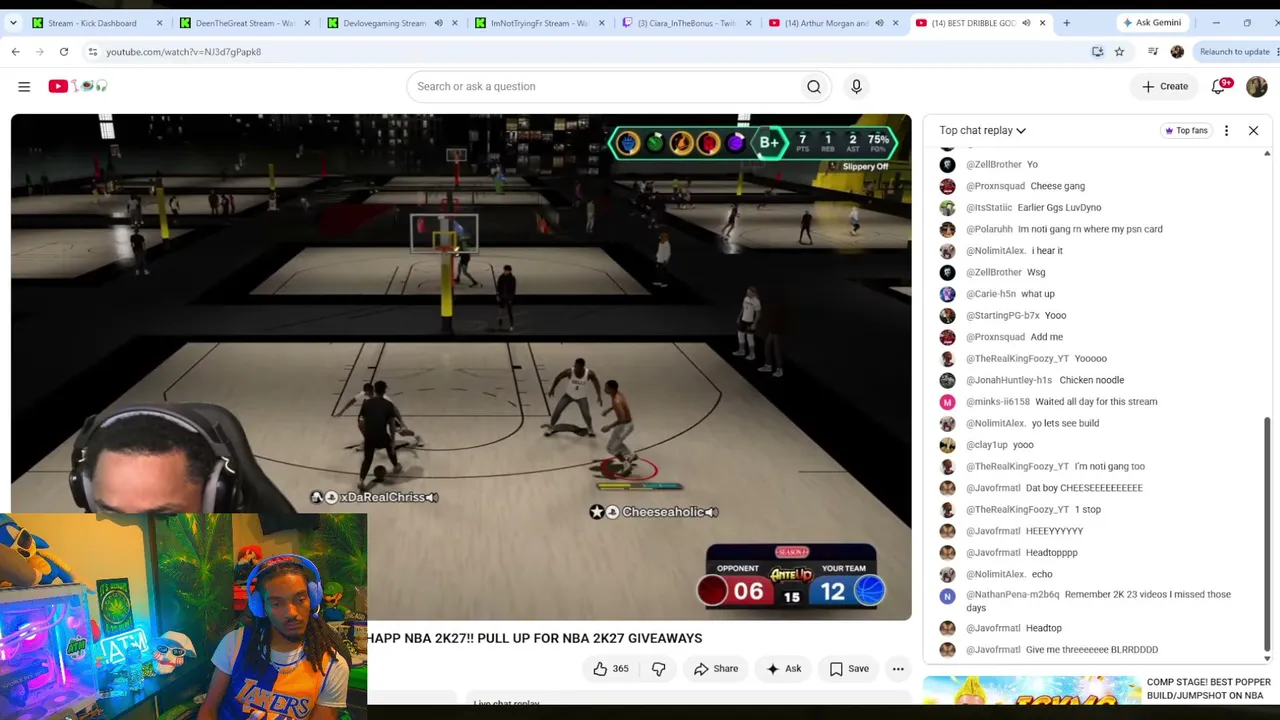Click the @minks-ii6158 username in chat
Screen dimensions: 1280x720
tap(998, 402)
